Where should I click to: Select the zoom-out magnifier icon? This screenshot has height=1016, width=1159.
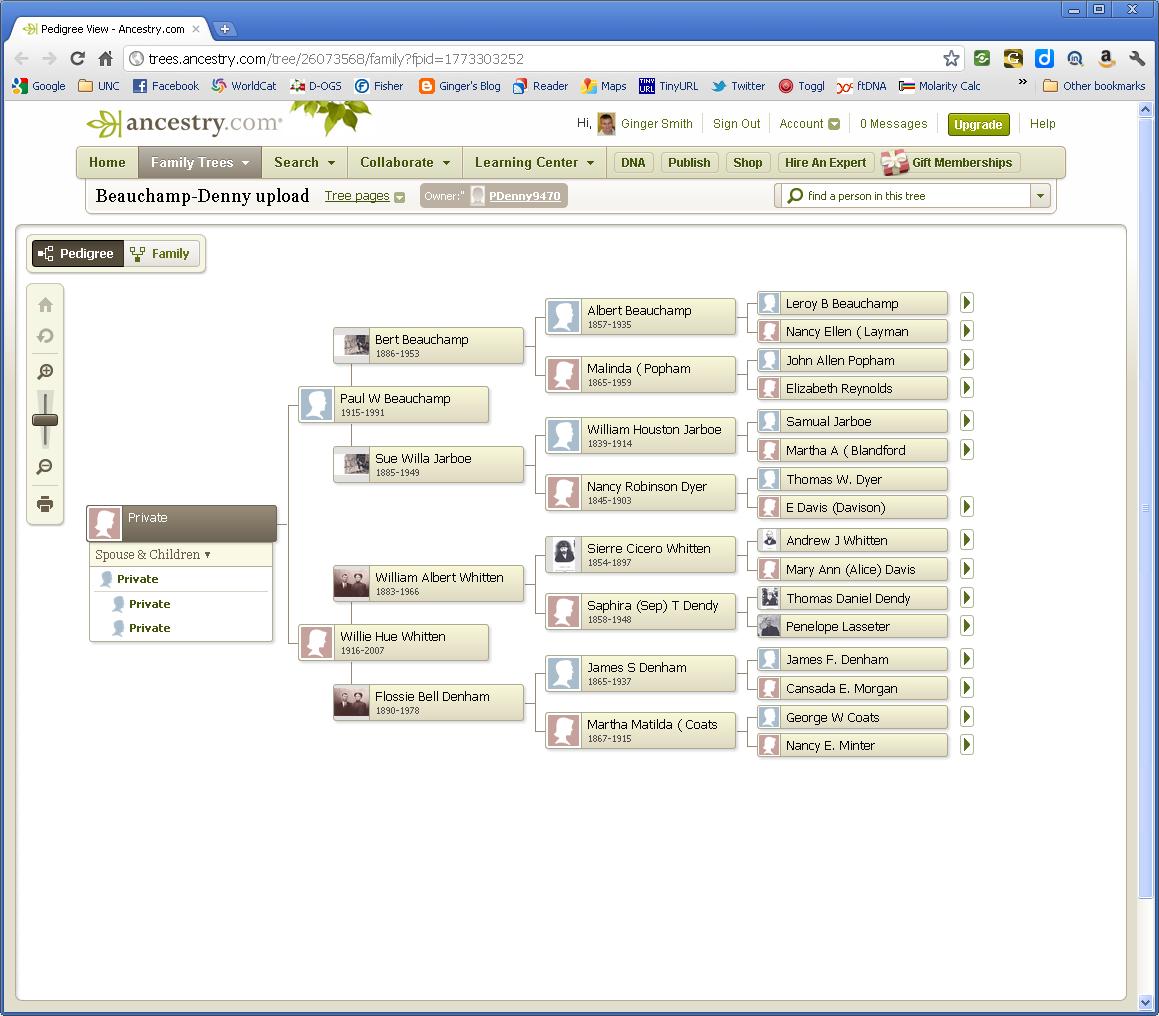tap(44, 467)
